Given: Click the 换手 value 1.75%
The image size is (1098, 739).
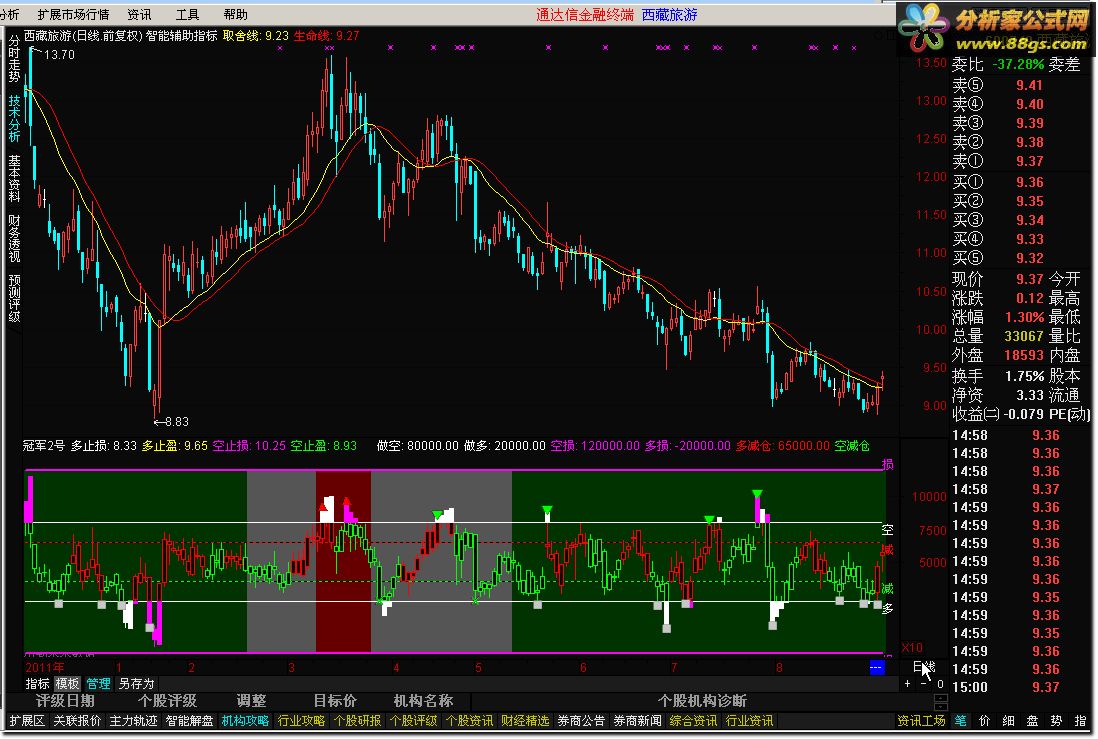Looking at the screenshot, I should point(1024,376).
